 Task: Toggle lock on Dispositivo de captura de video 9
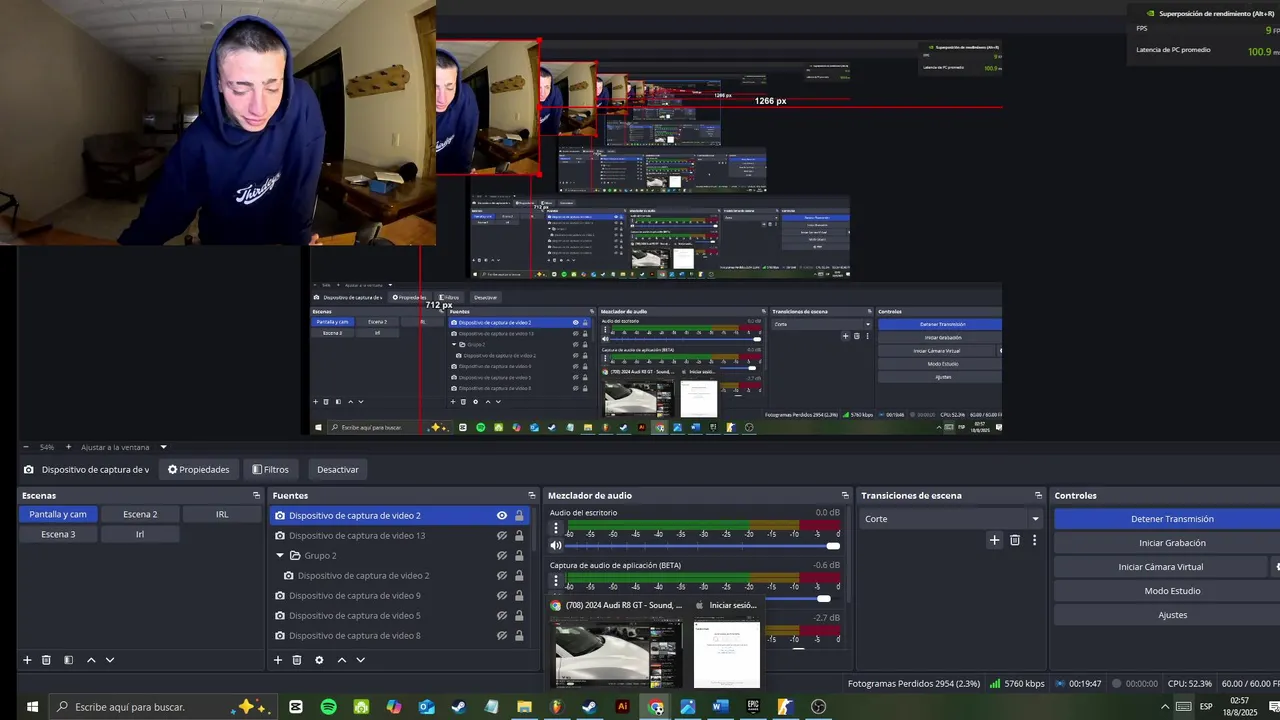point(519,596)
